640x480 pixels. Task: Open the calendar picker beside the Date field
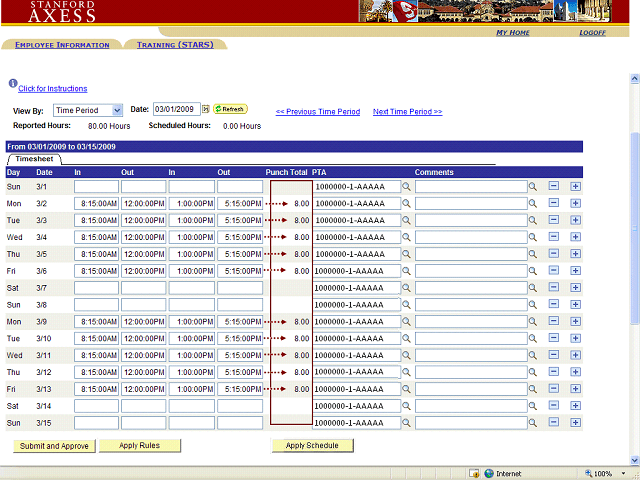206,109
